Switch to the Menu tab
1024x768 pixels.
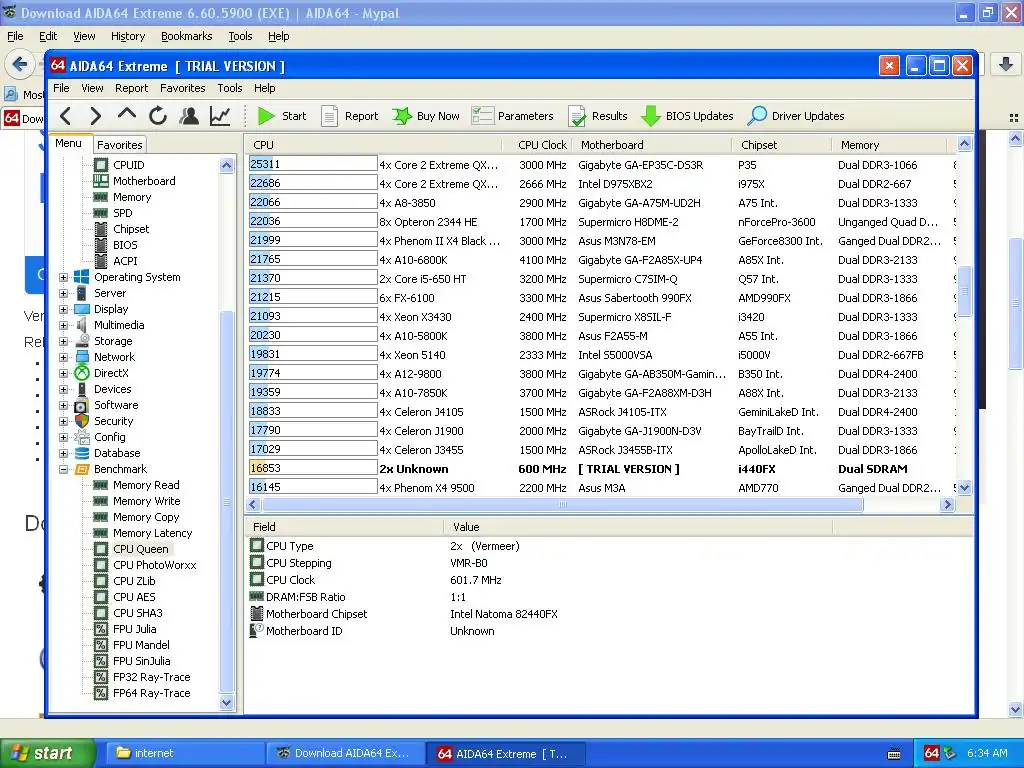(x=69, y=143)
